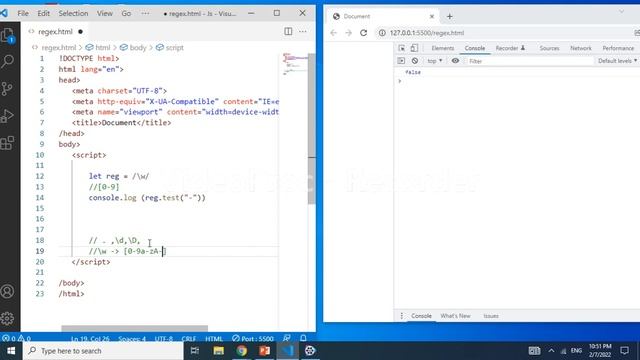
Task: Open the Source Control view
Action: [7, 89]
